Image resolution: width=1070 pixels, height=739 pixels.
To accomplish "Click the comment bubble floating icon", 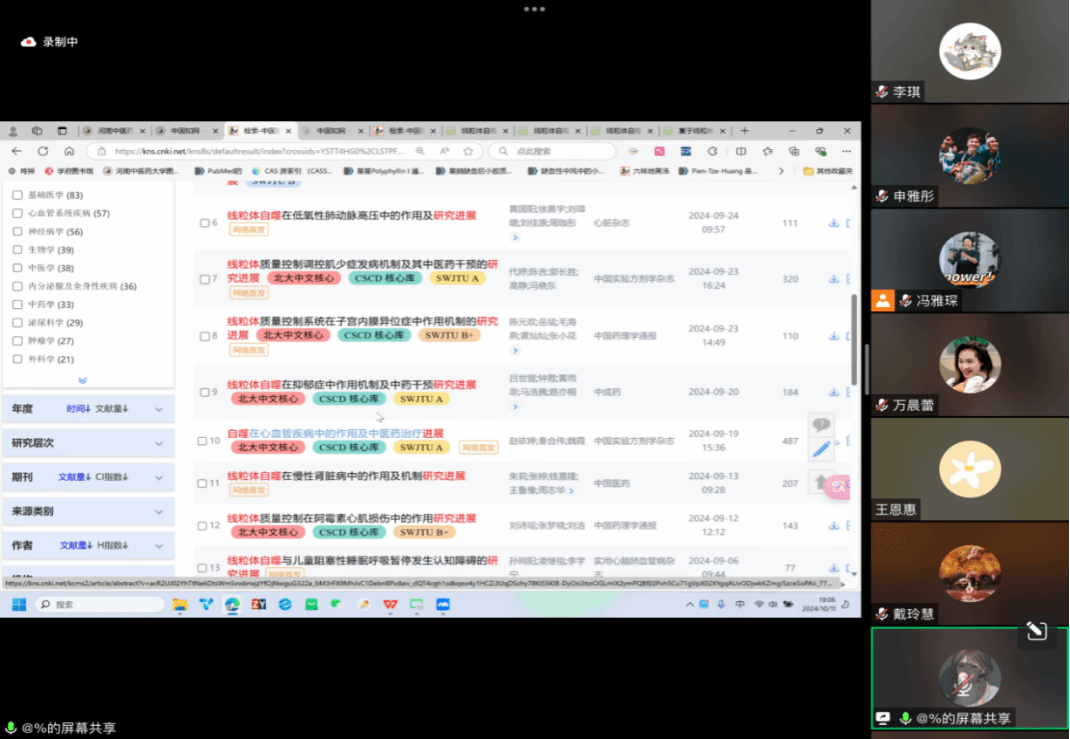I will pyautogui.click(x=821, y=426).
